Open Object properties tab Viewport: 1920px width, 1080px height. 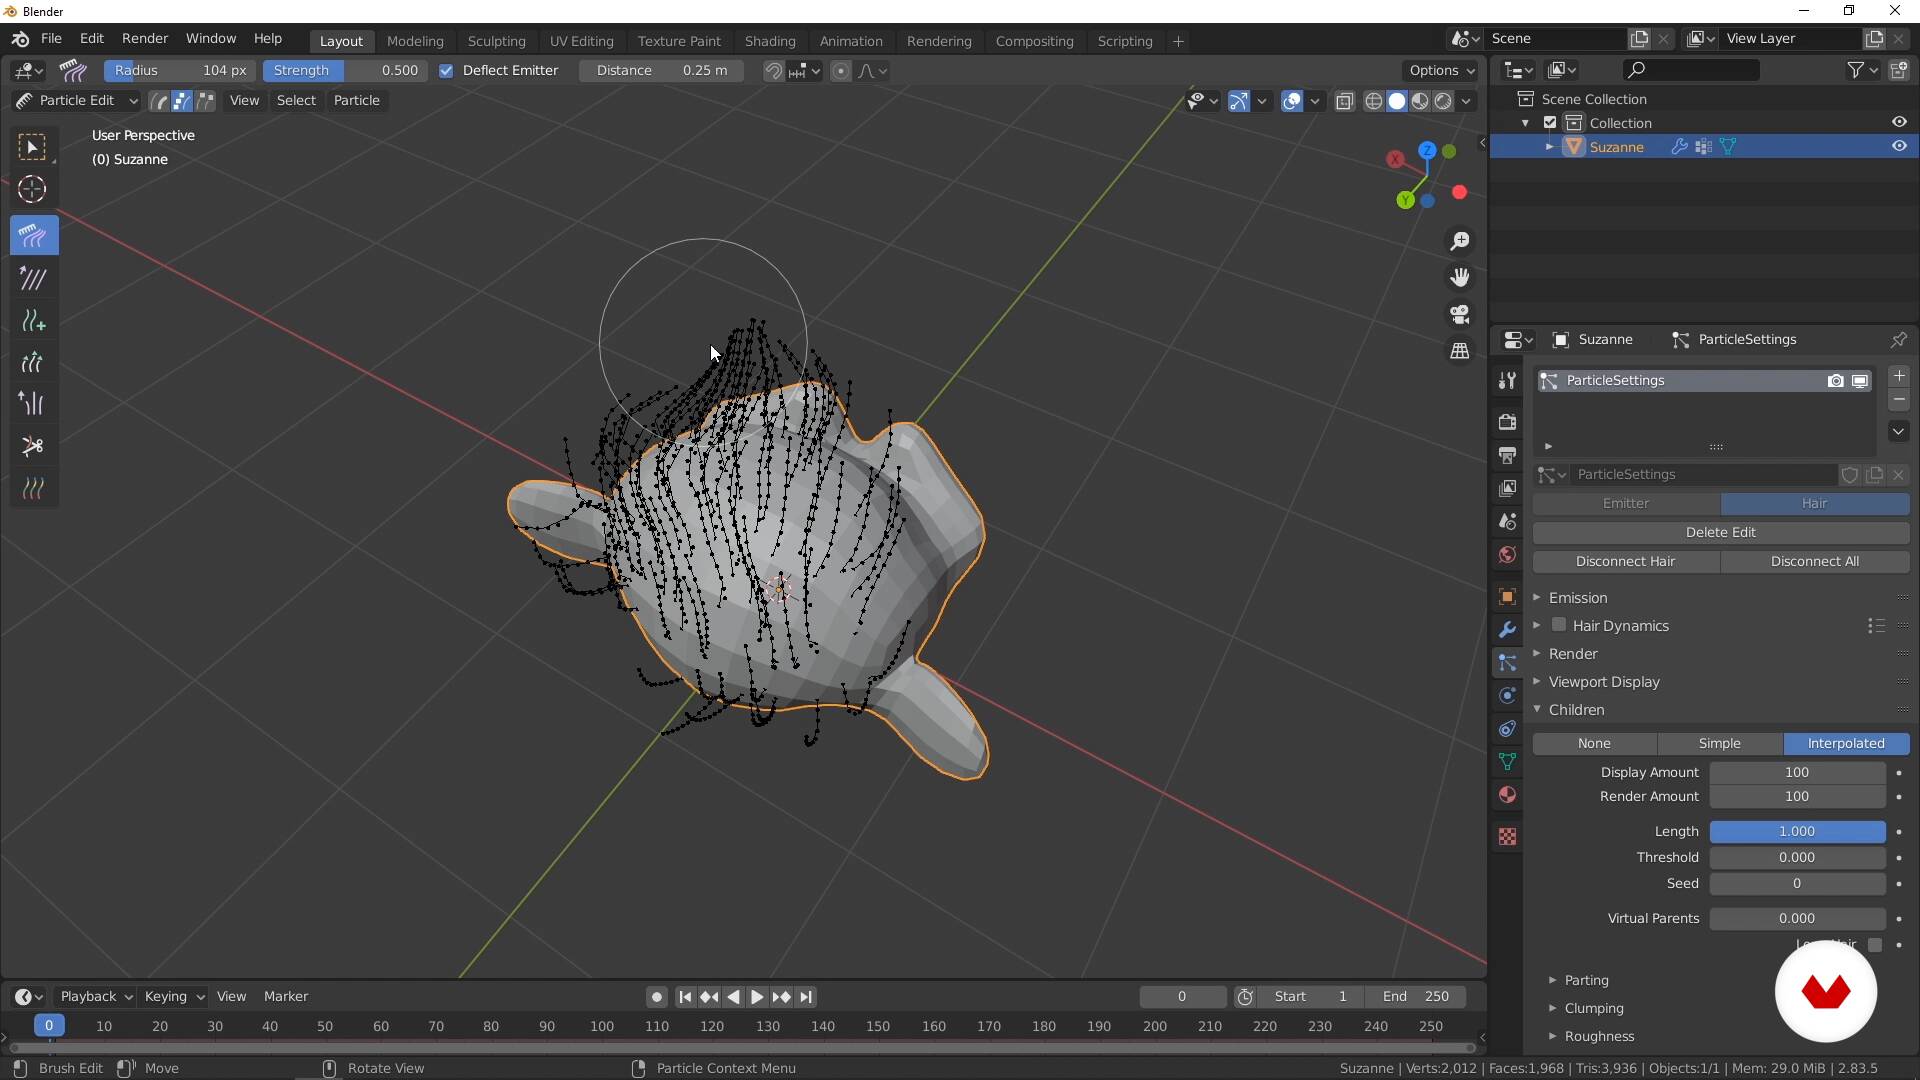coord(1507,596)
